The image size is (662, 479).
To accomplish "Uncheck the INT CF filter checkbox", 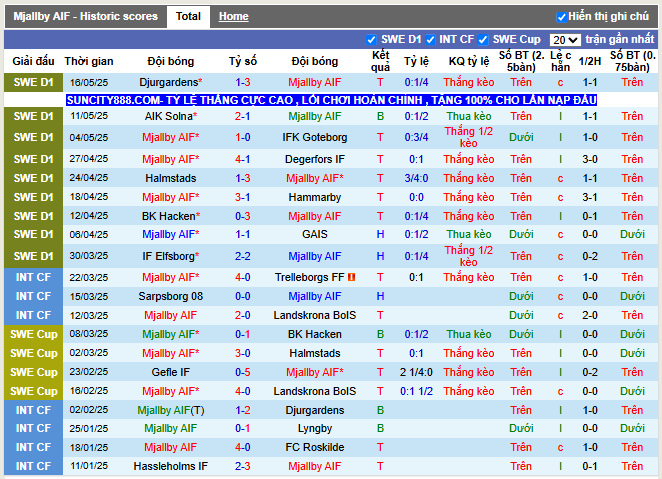I will (430, 40).
